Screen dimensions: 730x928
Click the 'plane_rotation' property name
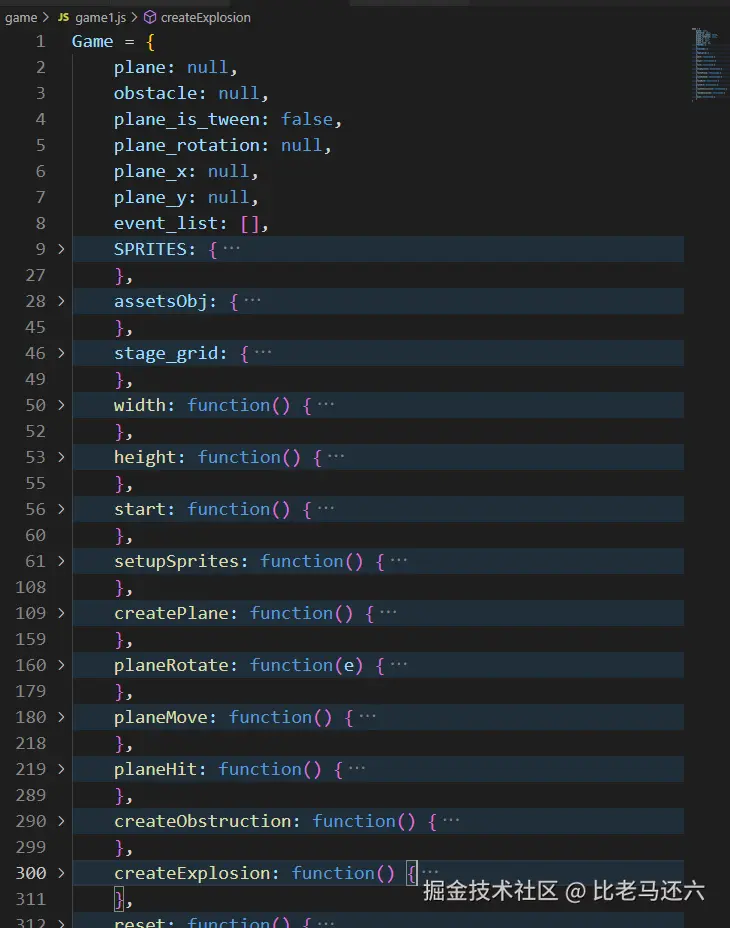tap(186, 146)
